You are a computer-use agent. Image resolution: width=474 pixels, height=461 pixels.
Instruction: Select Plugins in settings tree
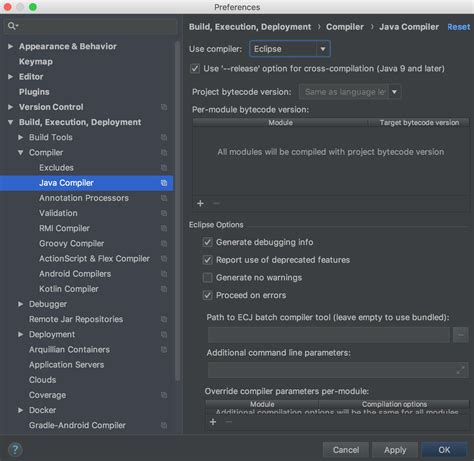(x=34, y=92)
